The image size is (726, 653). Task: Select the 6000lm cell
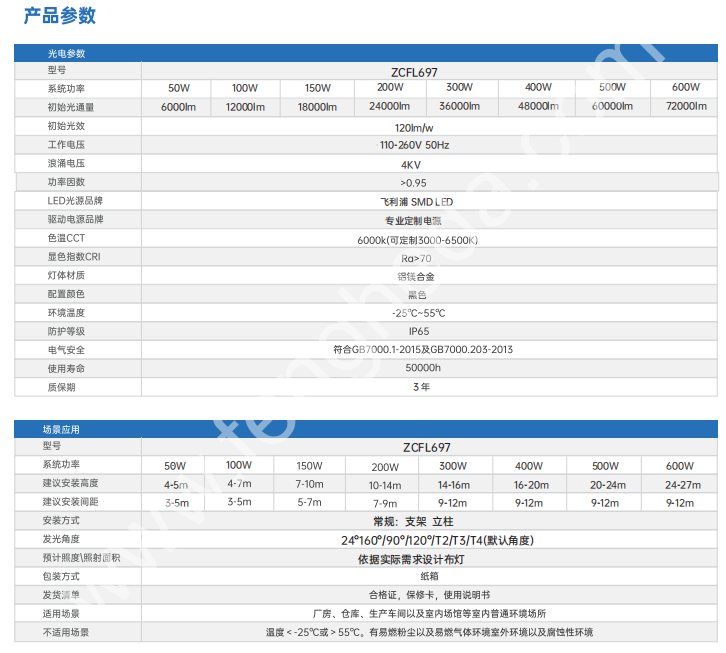(178, 107)
